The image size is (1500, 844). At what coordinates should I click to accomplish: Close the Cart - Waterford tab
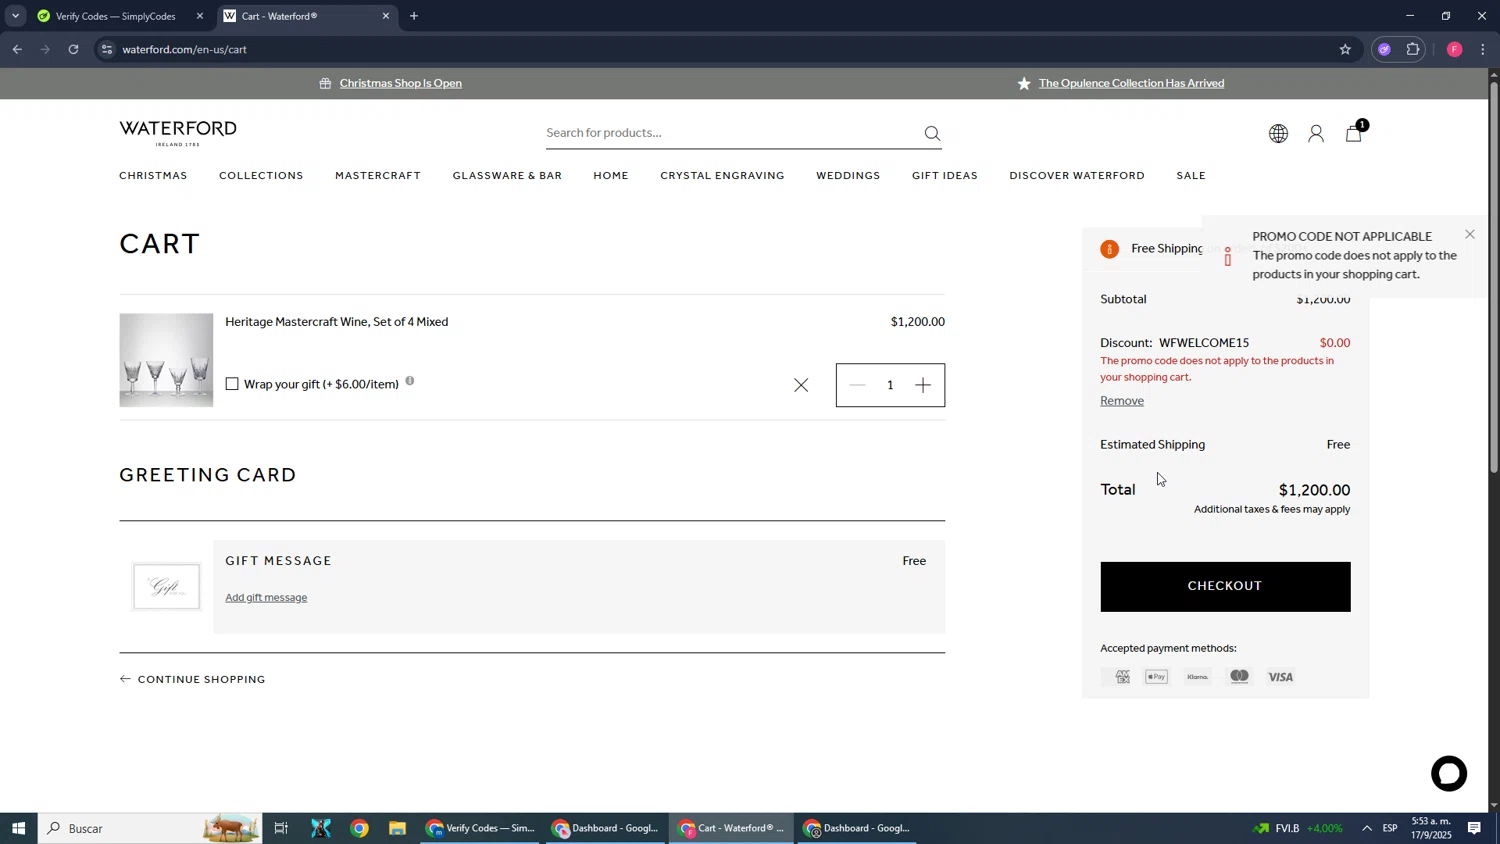coord(386,16)
